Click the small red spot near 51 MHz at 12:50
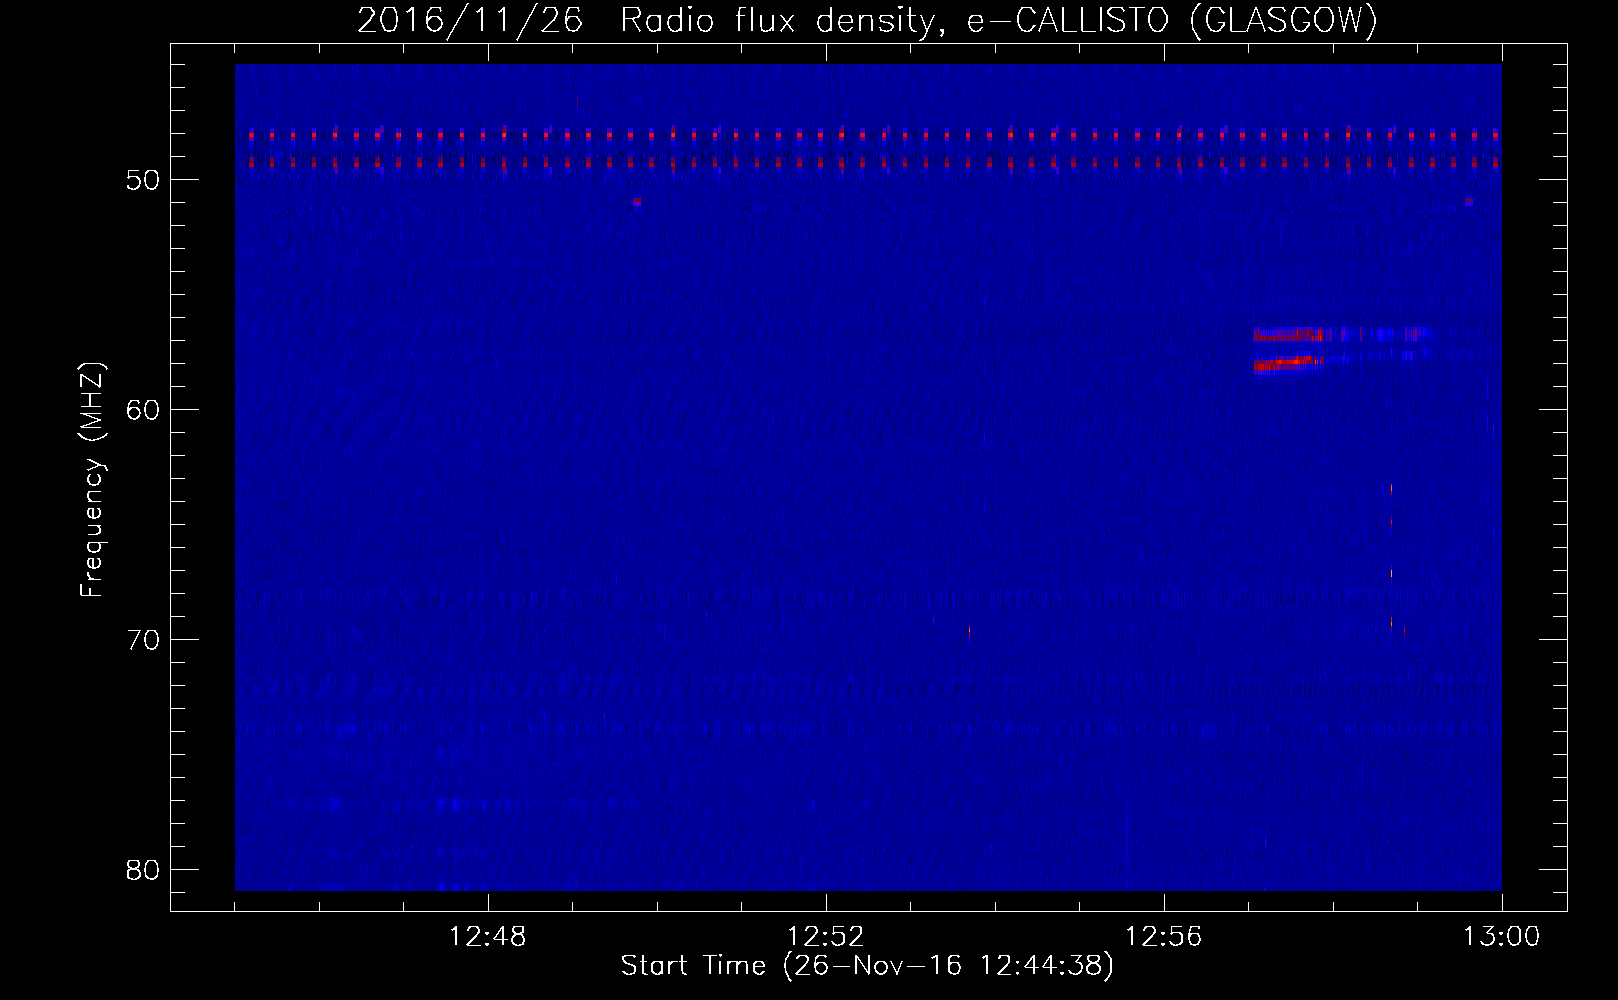 (x=637, y=201)
